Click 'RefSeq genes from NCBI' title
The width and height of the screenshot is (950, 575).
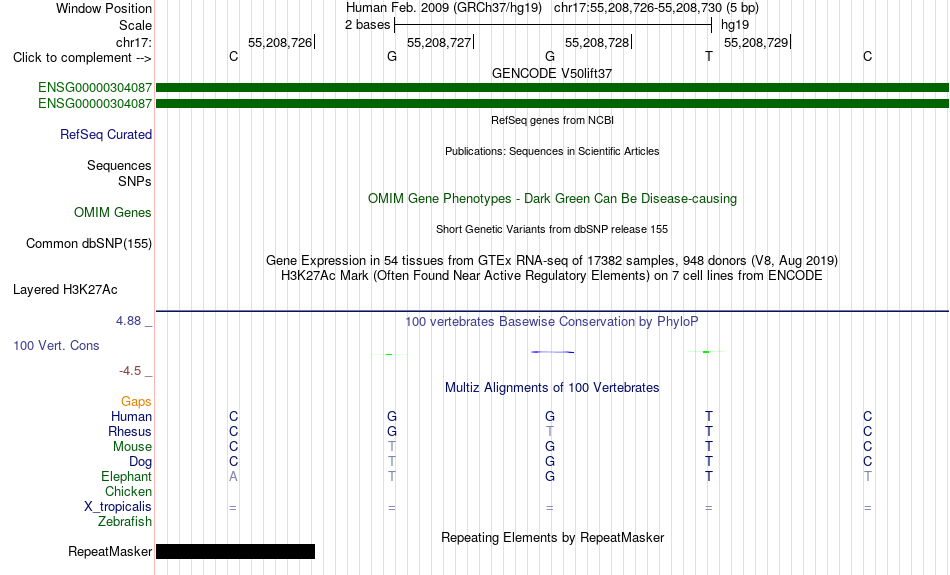(x=552, y=120)
